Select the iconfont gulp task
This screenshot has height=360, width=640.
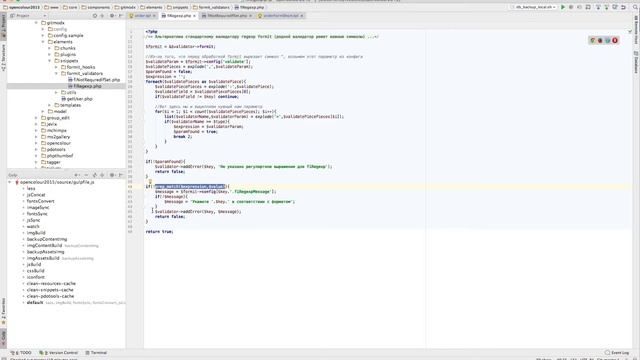click(36, 277)
